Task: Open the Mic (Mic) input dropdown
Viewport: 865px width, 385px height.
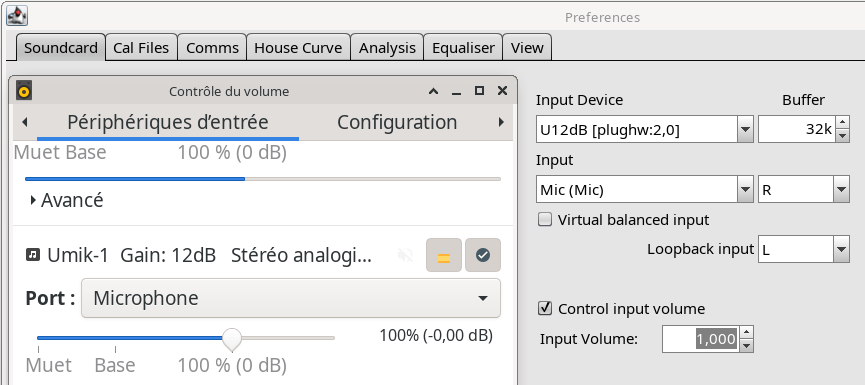Action: (x=745, y=190)
